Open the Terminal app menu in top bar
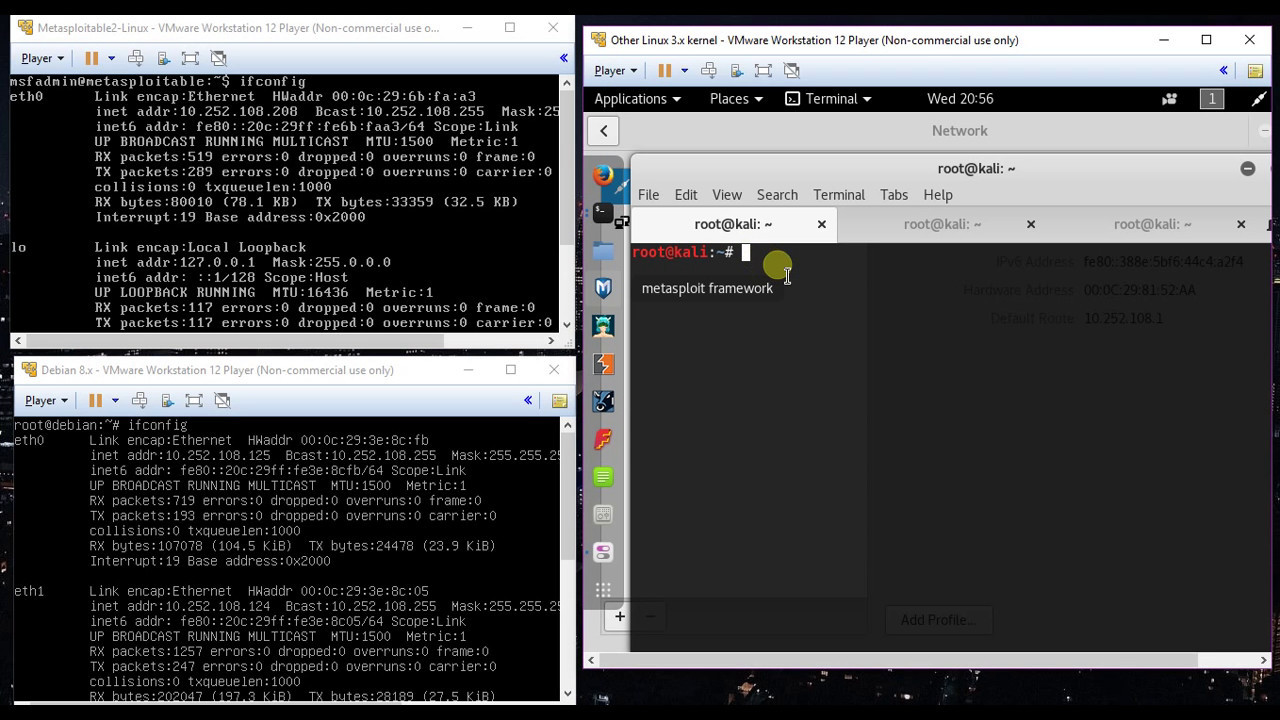The height and width of the screenshot is (720, 1280). [828, 99]
